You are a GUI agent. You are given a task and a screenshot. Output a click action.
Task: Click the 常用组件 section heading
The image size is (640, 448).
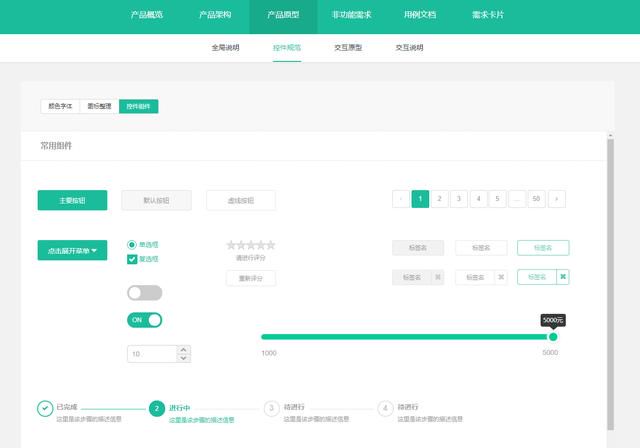tap(56, 146)
